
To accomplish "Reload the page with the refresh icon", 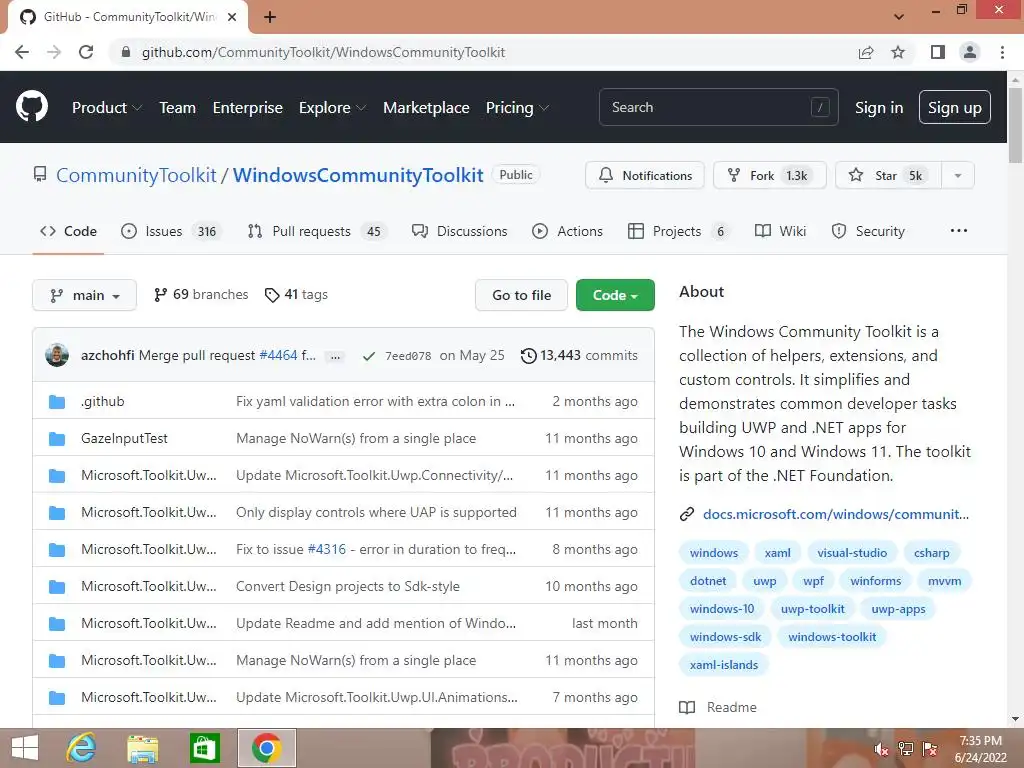I will 86,52.
